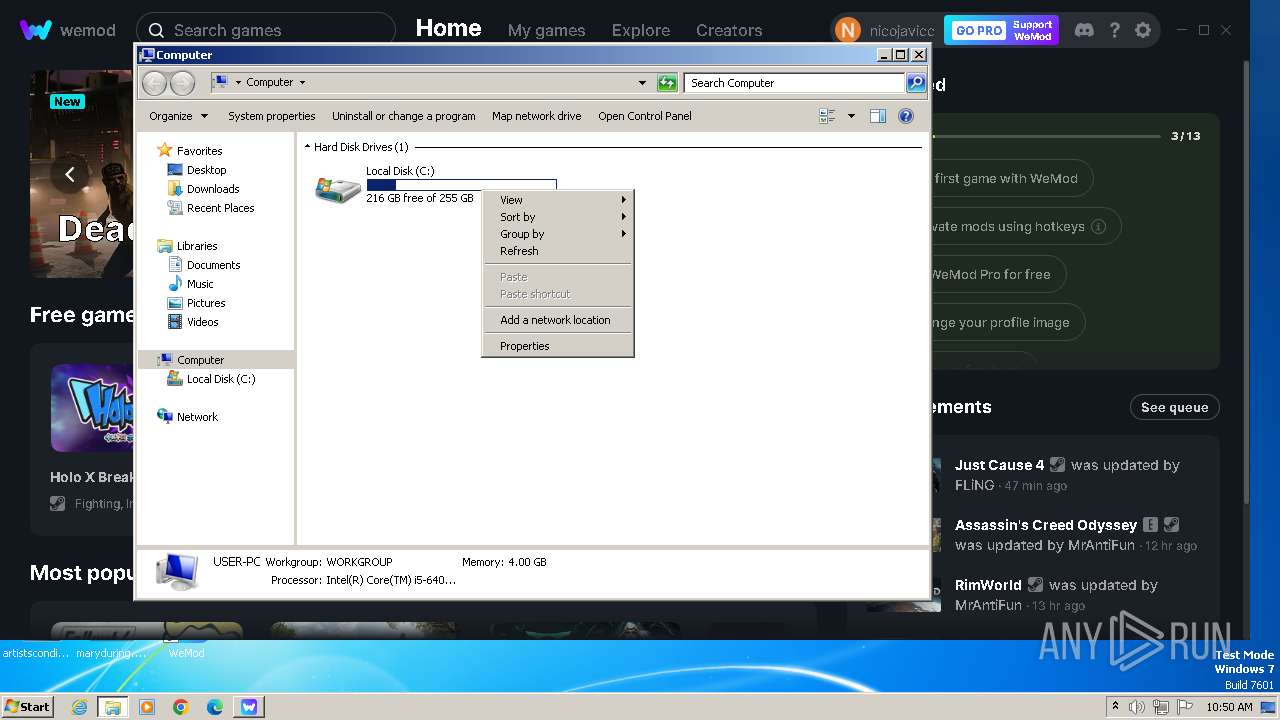Choose Properties in the context menu

coord(558,346)
